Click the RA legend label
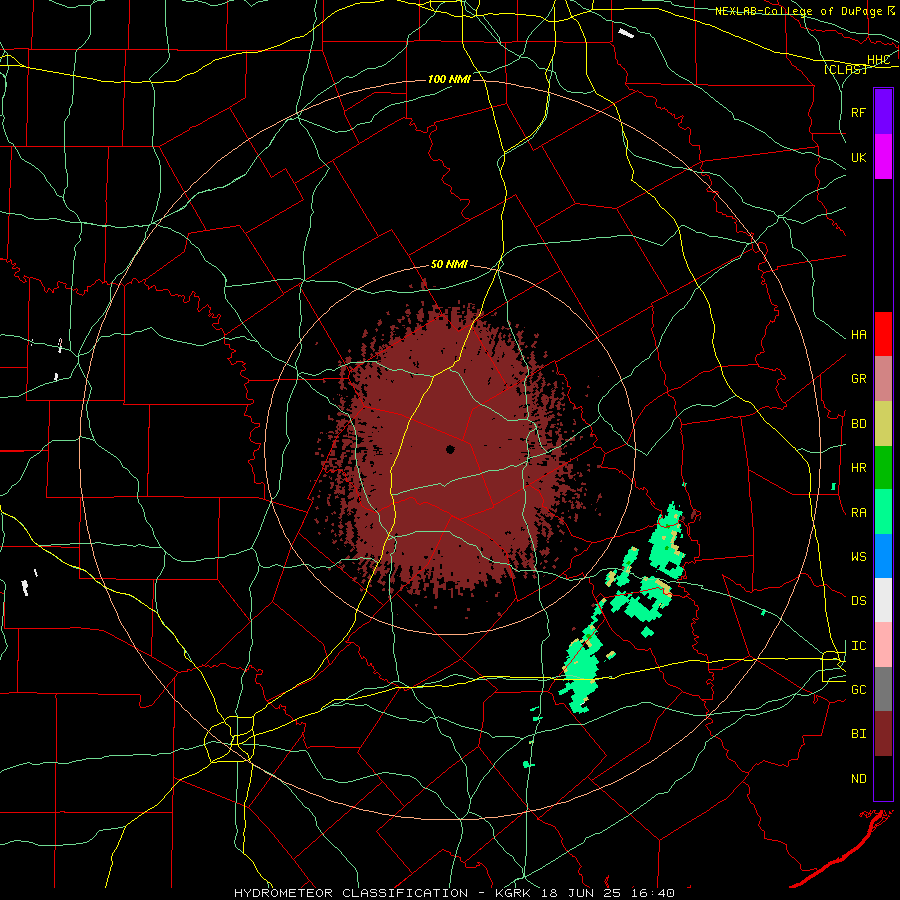This screenshot has height=900, width=900. [x=858, y=513]
